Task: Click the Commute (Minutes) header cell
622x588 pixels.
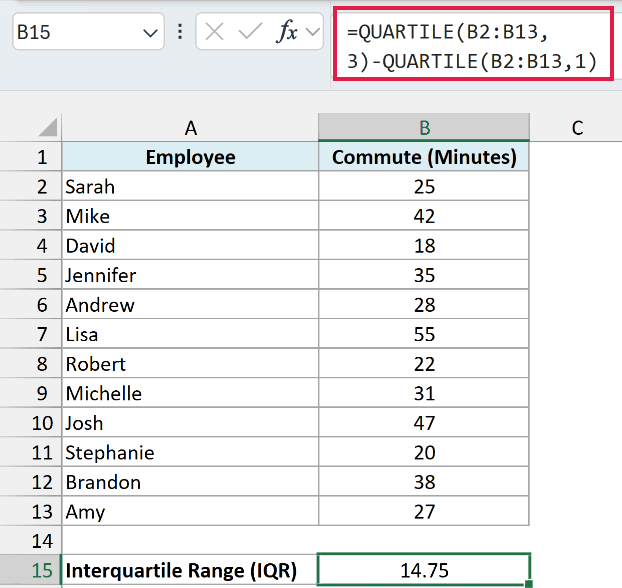Action: pos(424,157)
